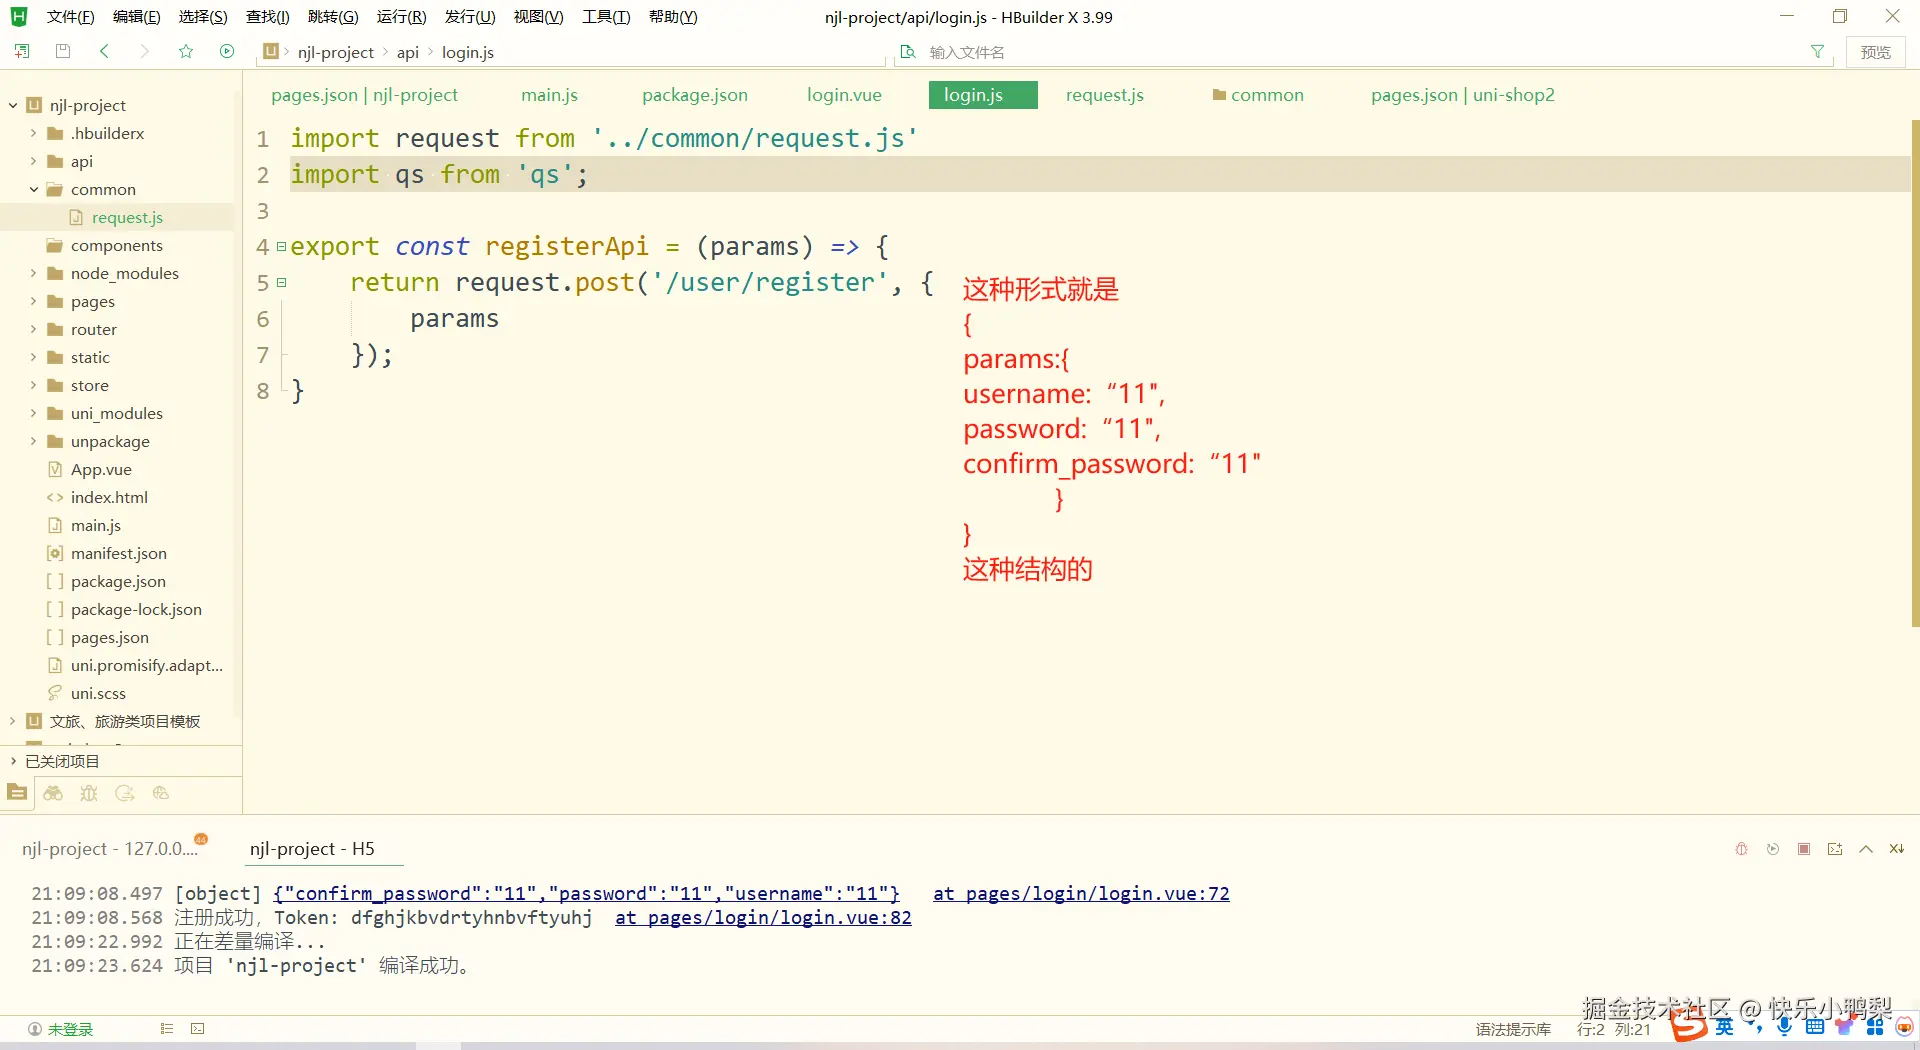Stop the running project in console
This screenshot has width=1920, height=1050.
tap(1804, 849)
